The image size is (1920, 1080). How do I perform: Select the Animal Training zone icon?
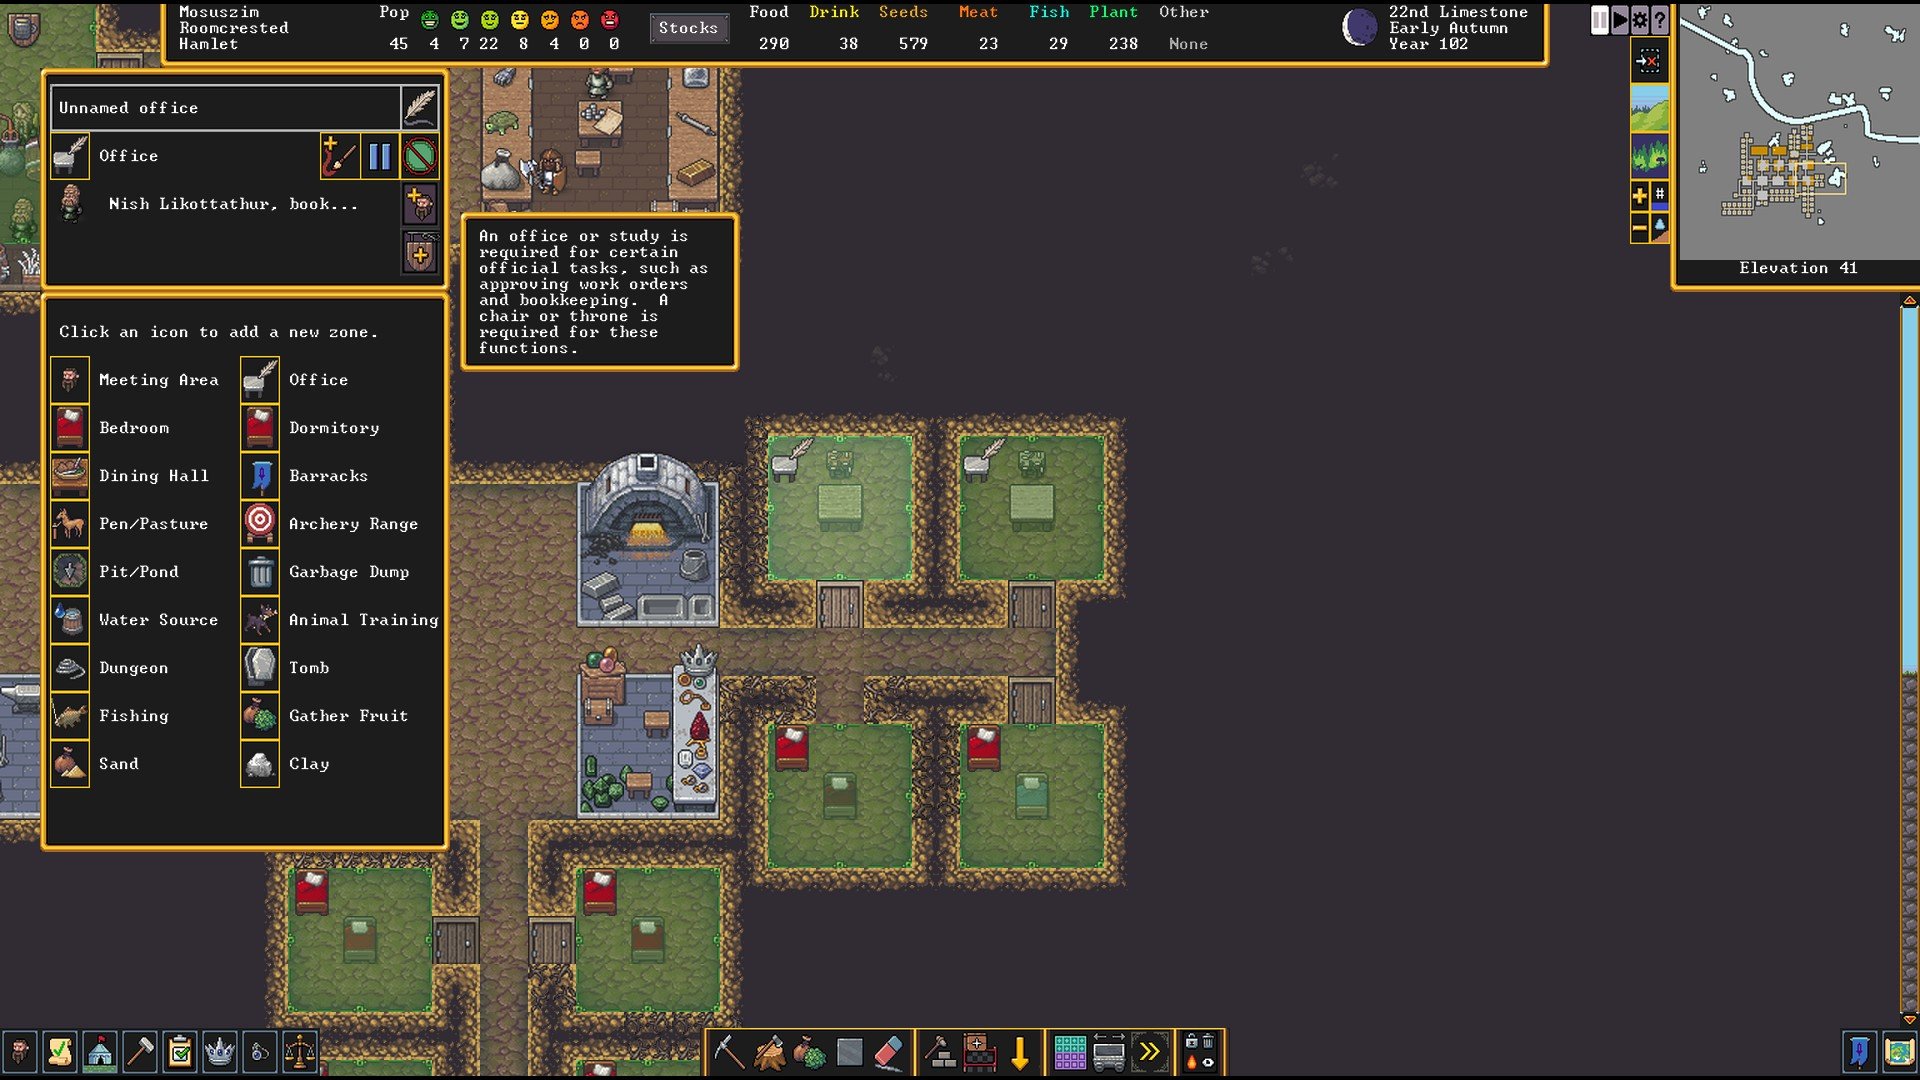pos(260,618)
